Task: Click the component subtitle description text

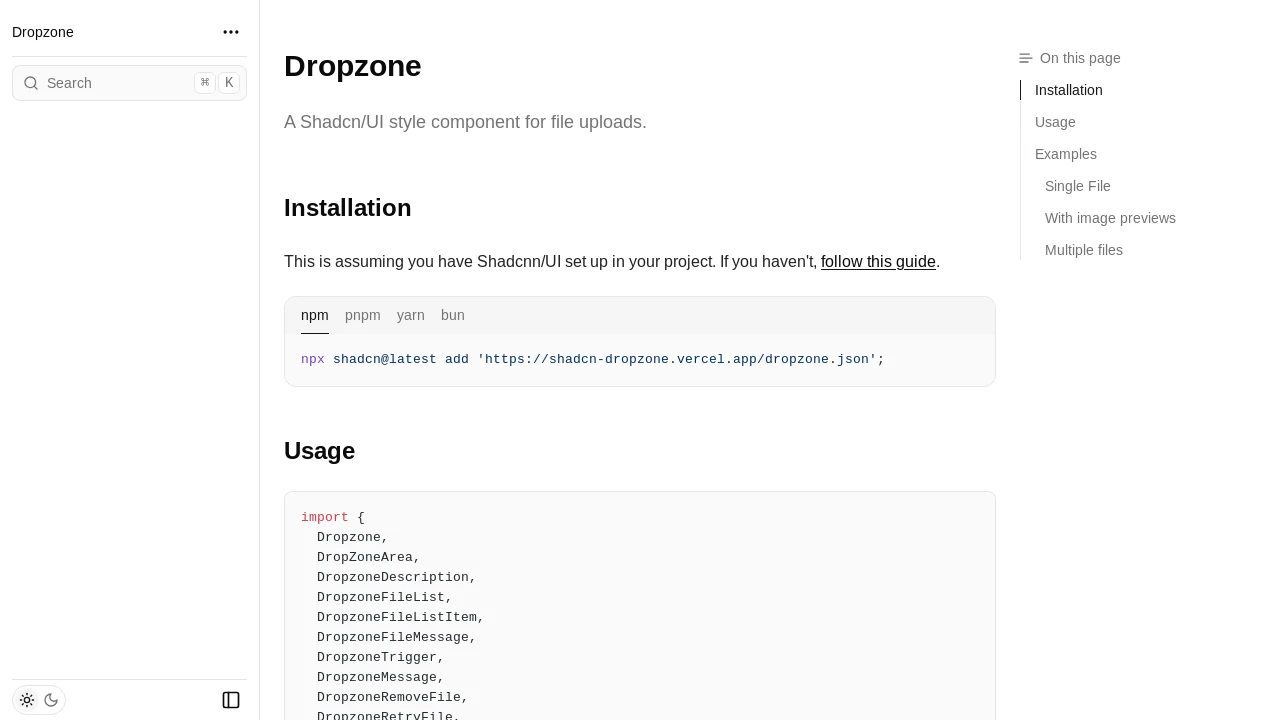Action: pyautogui.click(x=465, y=122)
